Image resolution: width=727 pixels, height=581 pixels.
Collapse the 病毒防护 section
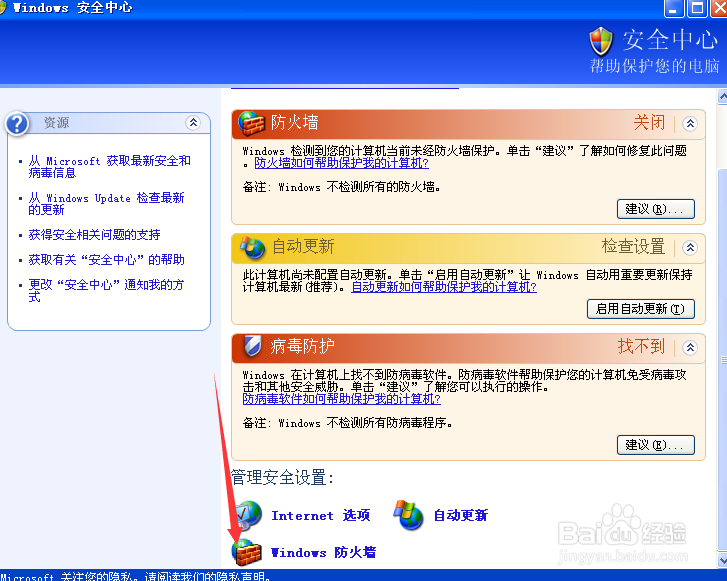pos(690,347)
